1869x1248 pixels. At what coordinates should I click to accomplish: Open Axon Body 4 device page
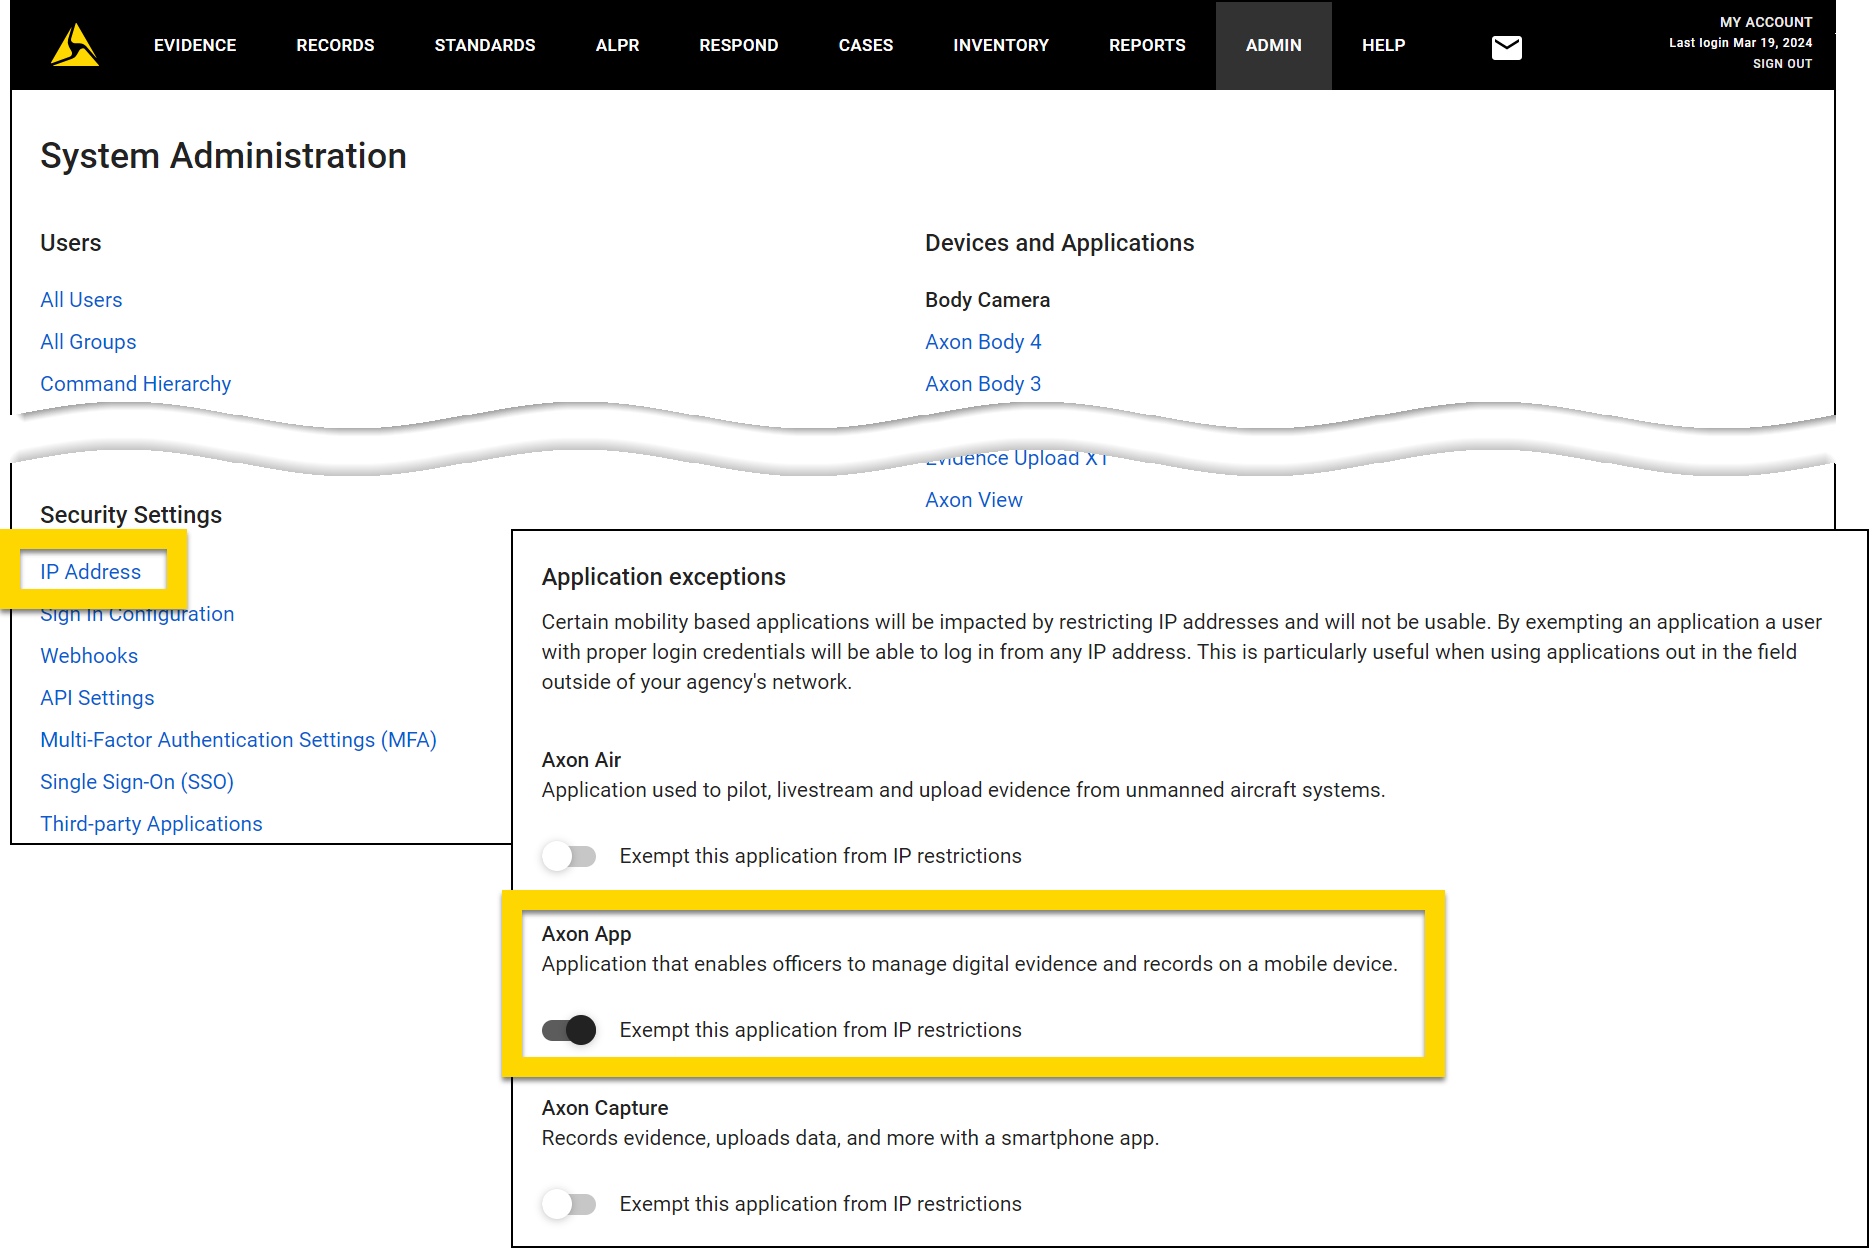pos(983,341)
